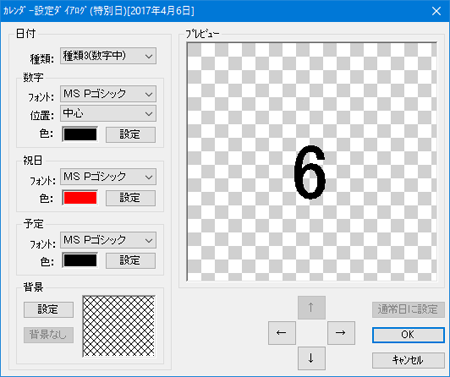Screen dimensions: 450x377
Task: Select the red 祝日 color swatch
Action: click(x=80, y=198)
